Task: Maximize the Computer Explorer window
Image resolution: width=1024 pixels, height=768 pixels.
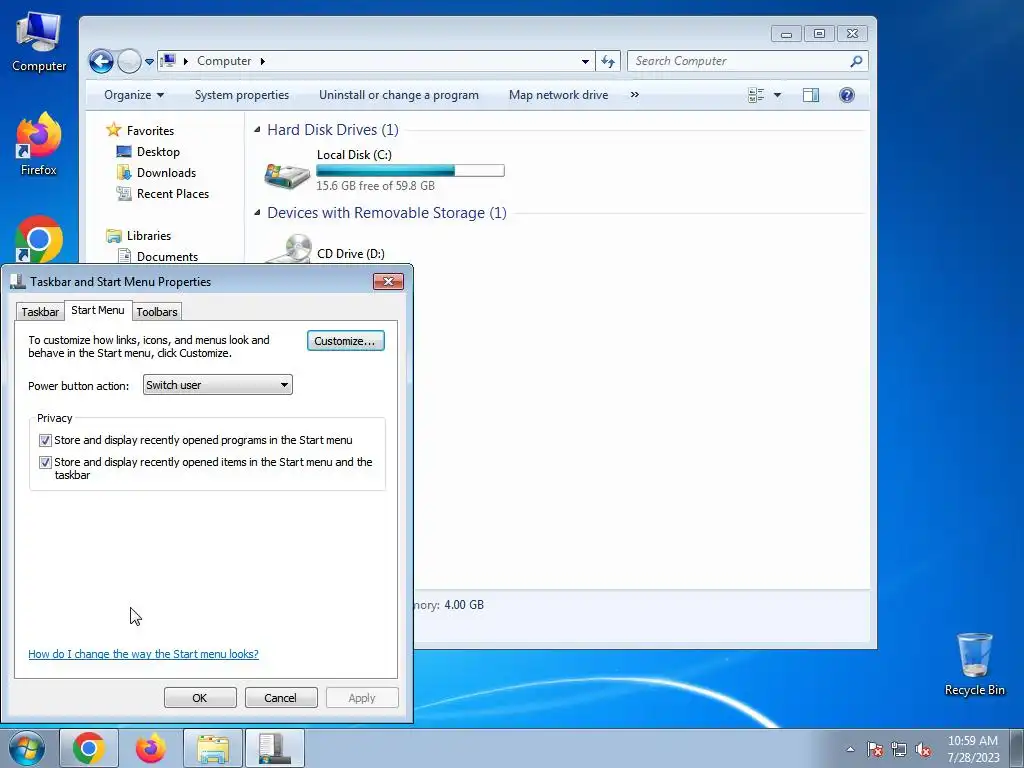Action: (x=819, y=33)
